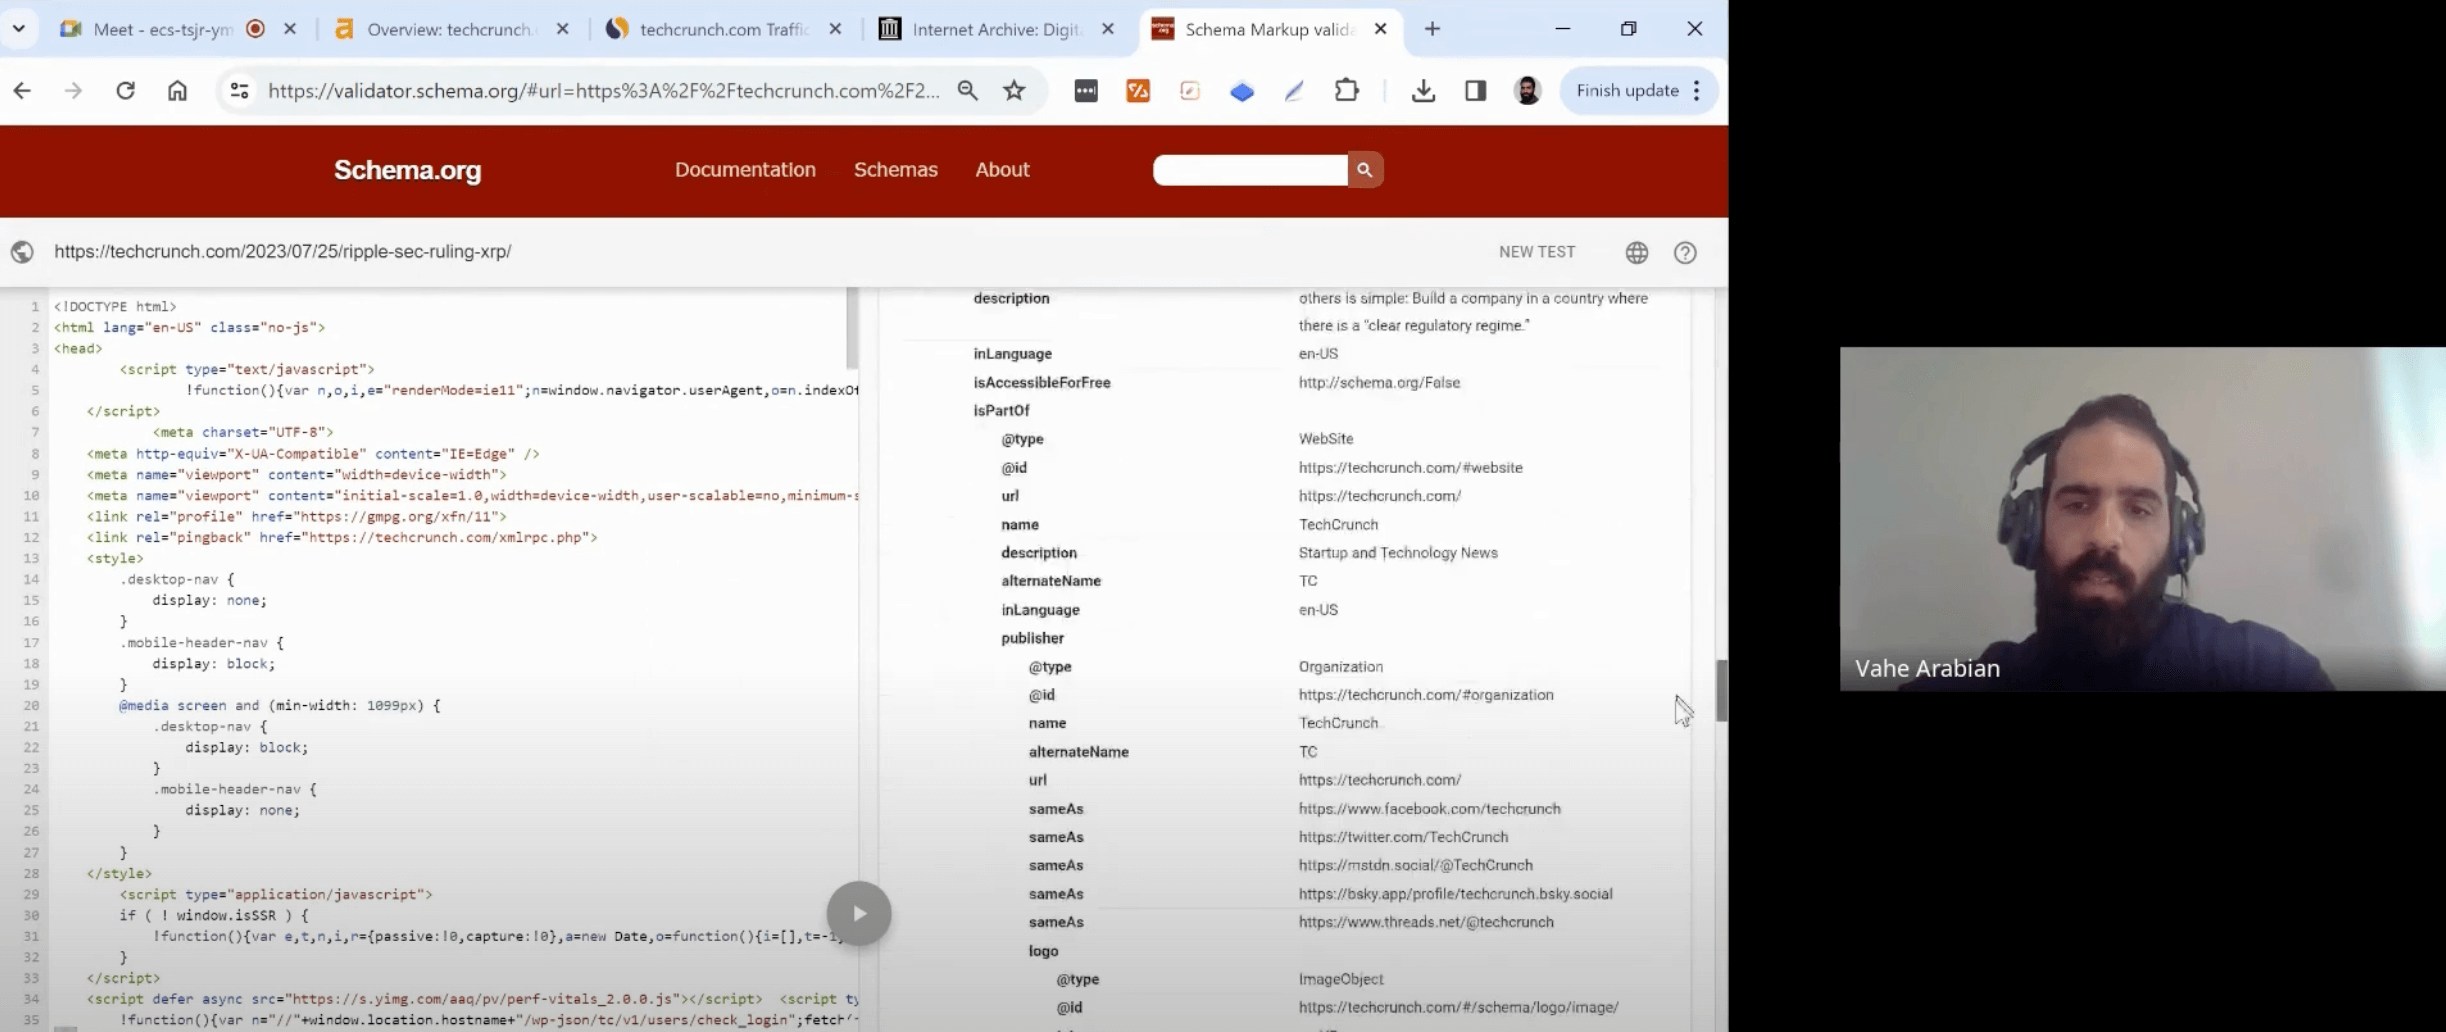The width and height of the screenshot is (2446, 1032).
Task: Open a new browser tab with the plus icon
Action: 1433,29
